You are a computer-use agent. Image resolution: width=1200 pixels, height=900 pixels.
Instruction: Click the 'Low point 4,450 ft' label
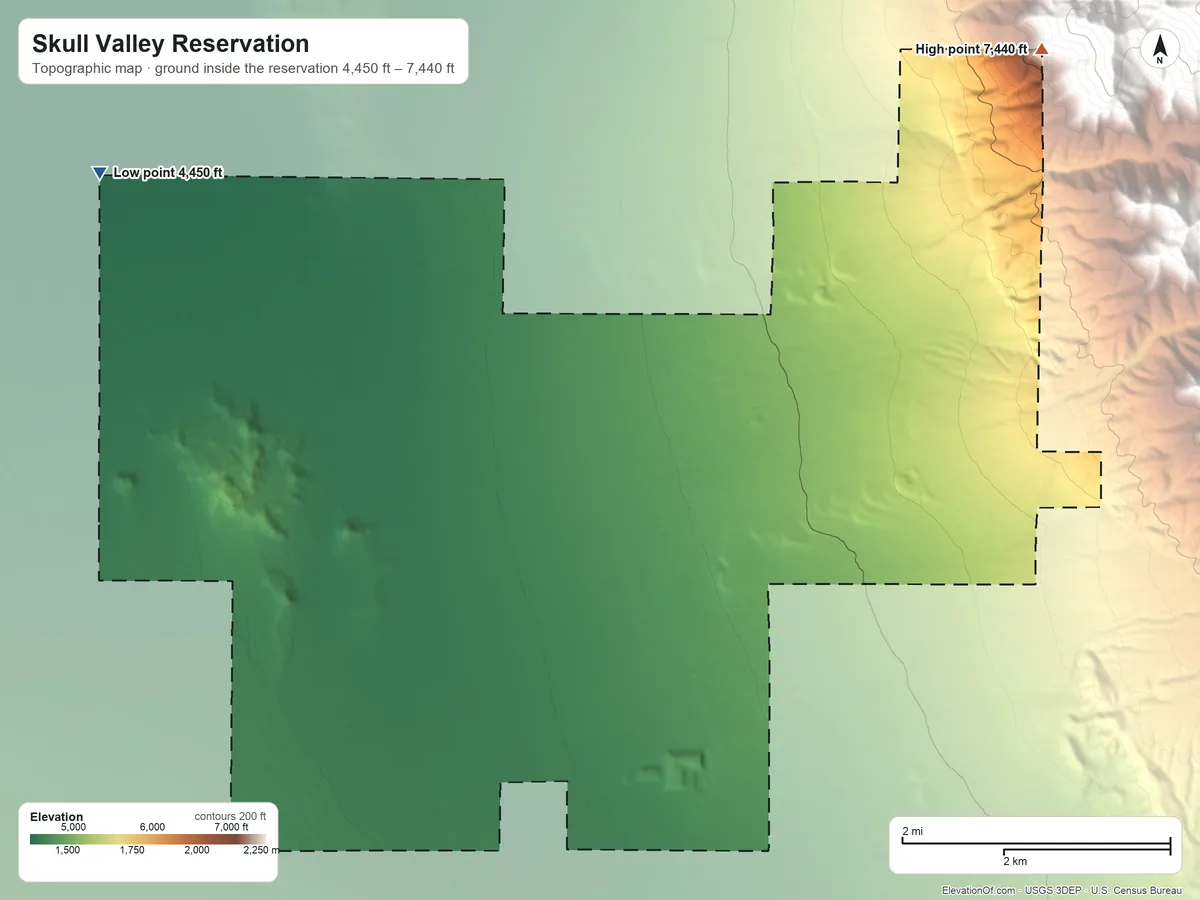pos(167,173)
